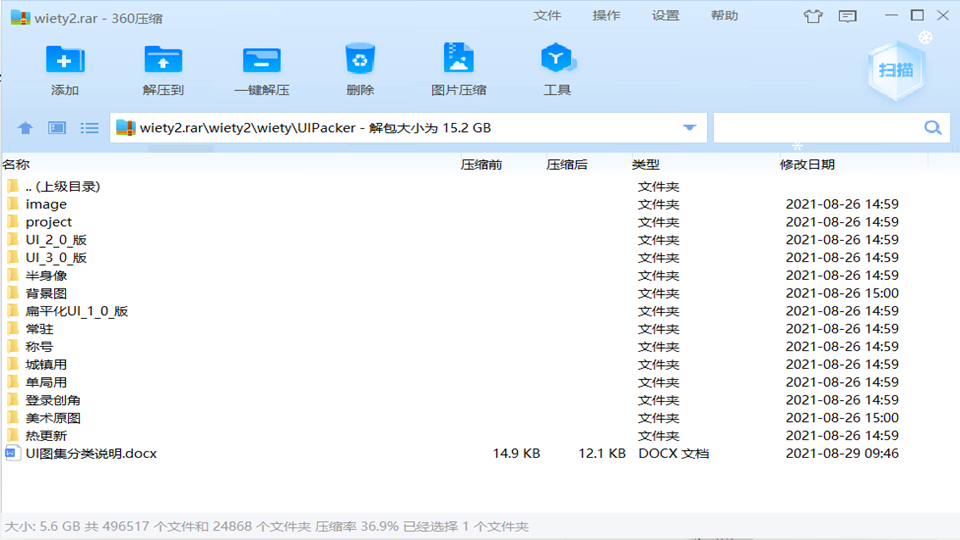960x540 pixels.
Task: Select the 常驻 folder
Action: [x=480, y=329]
